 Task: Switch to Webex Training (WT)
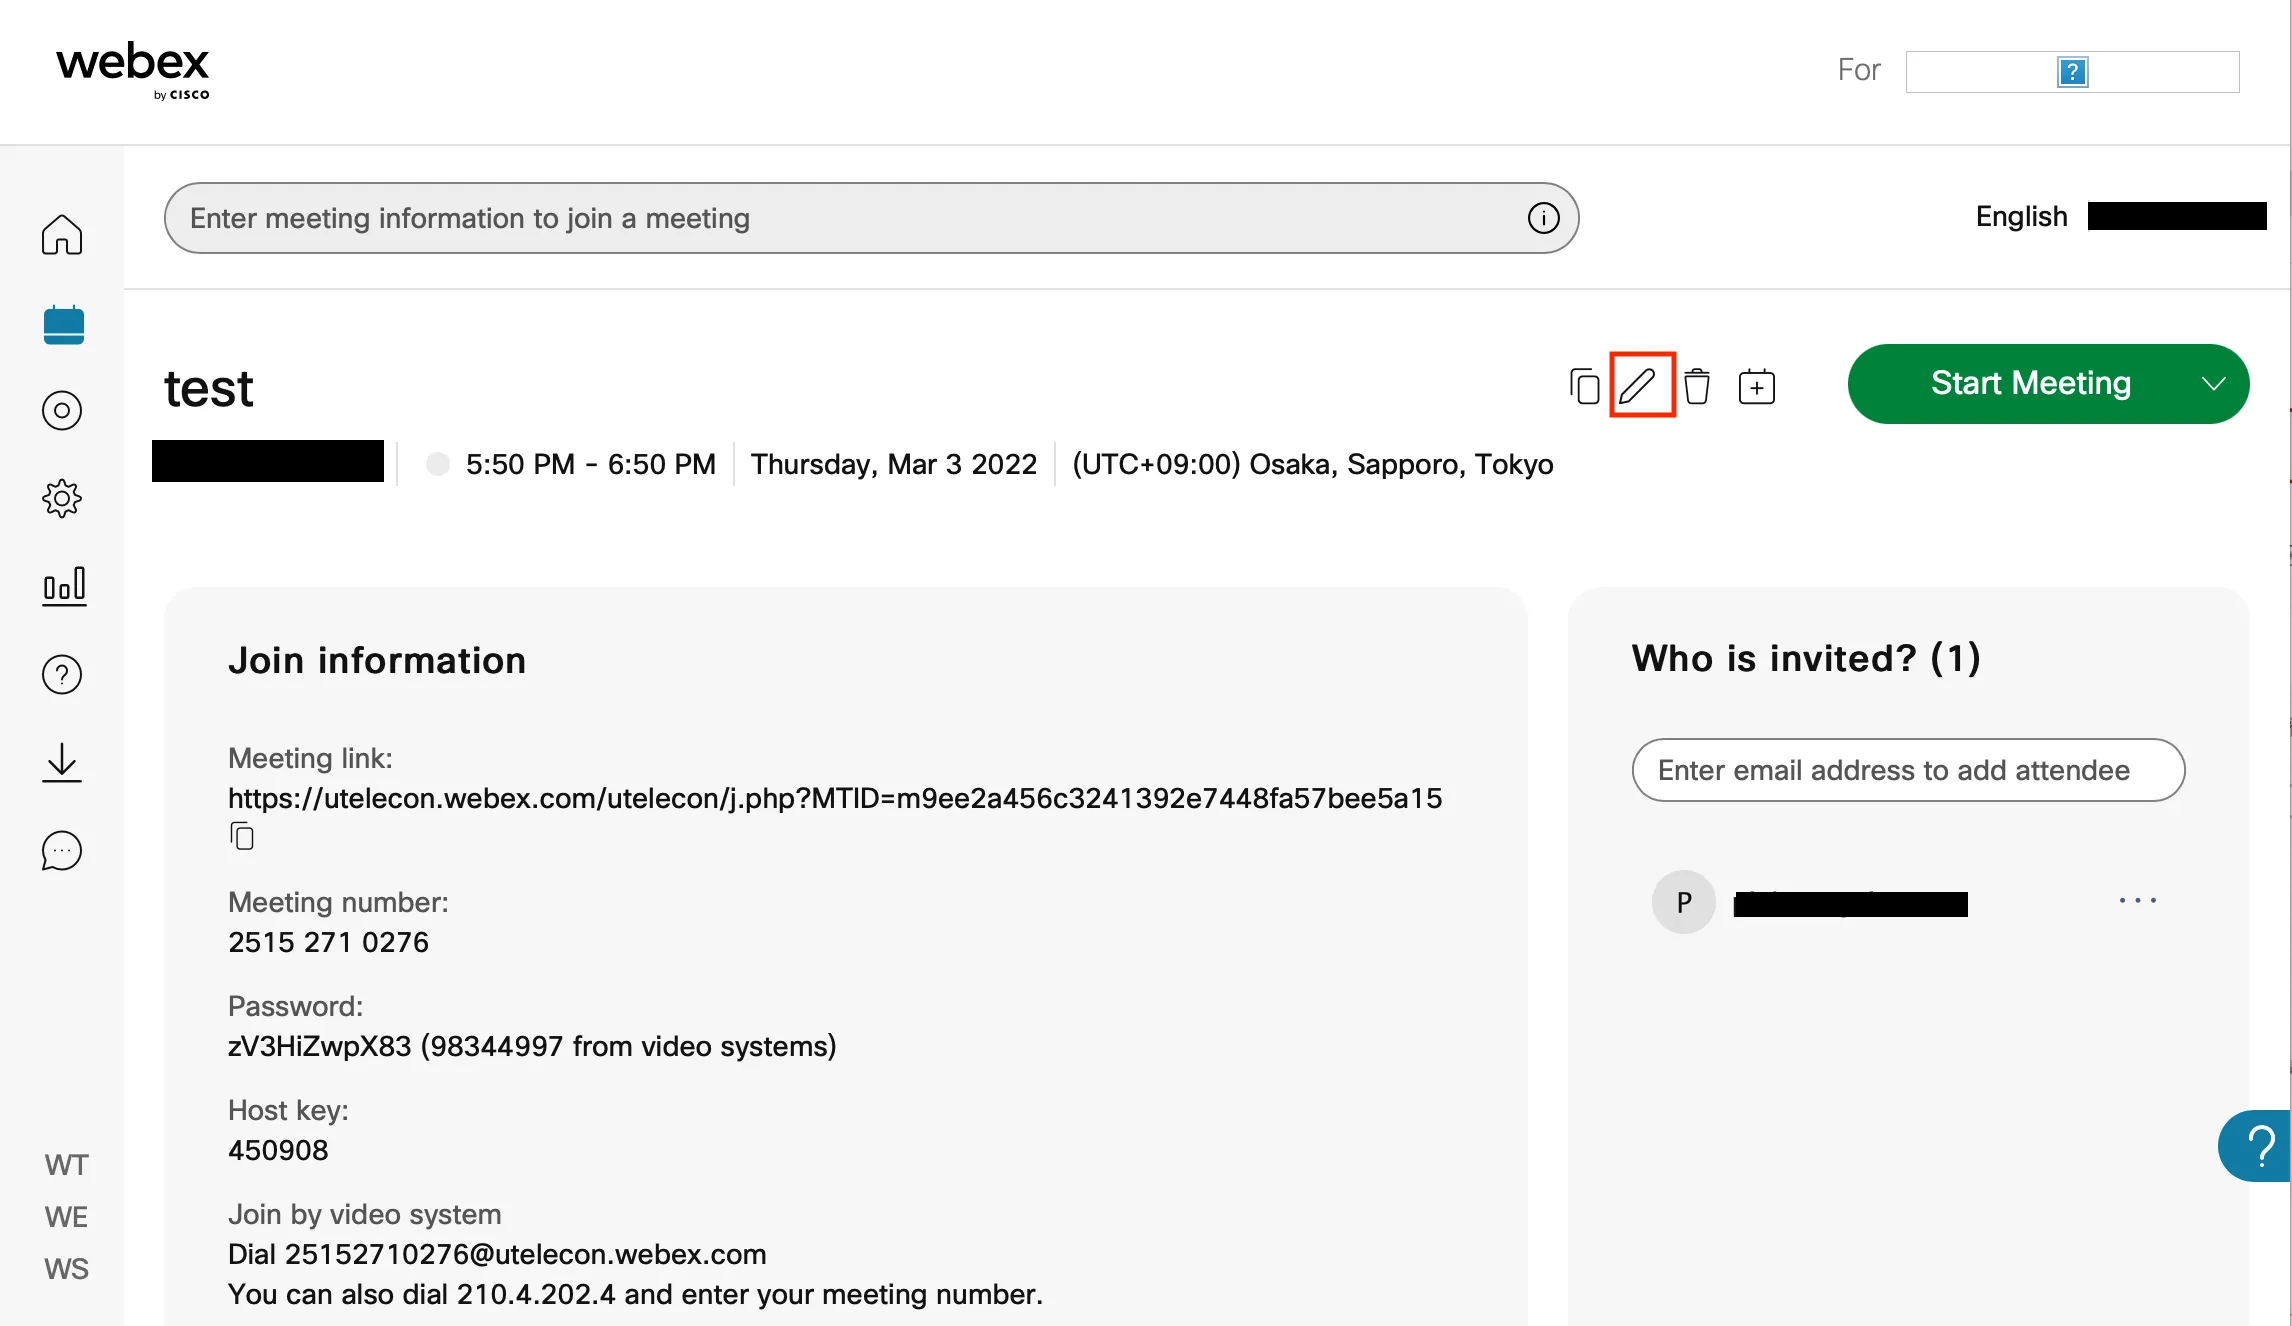pos(66,1165)
